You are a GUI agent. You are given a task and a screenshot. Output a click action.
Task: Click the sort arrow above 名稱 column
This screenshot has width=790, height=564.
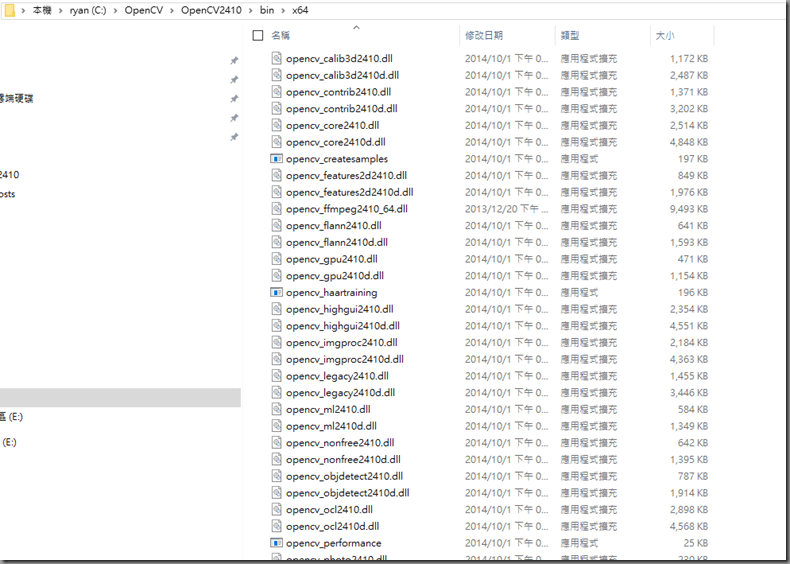pyautogui.click(x=356, y=27)
